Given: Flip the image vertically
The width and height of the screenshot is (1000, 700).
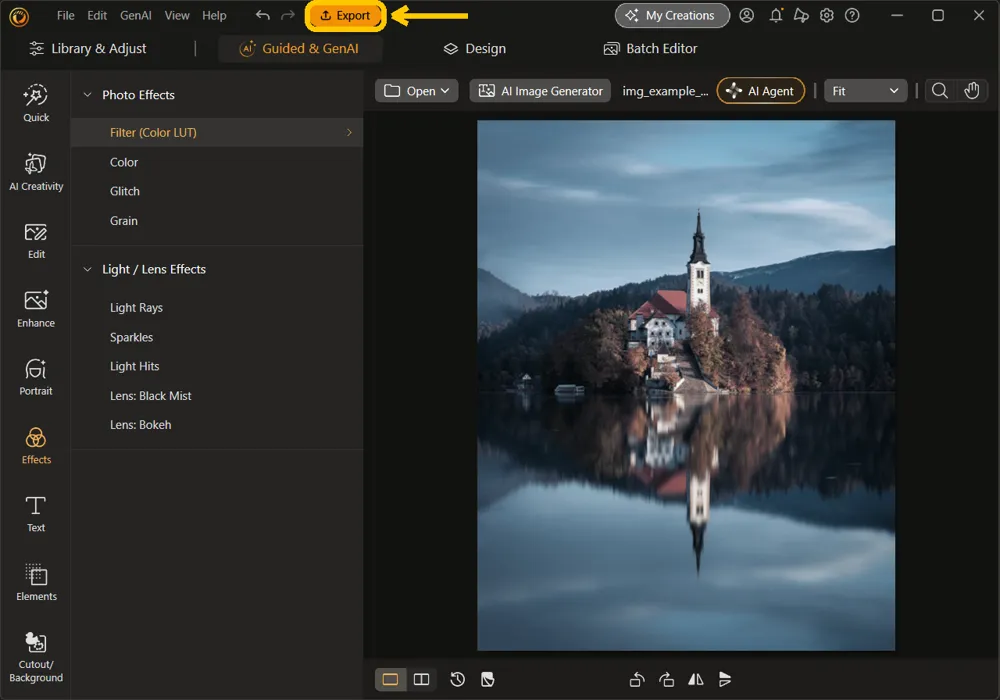Looking at the screenshot, I should [725, 680].
